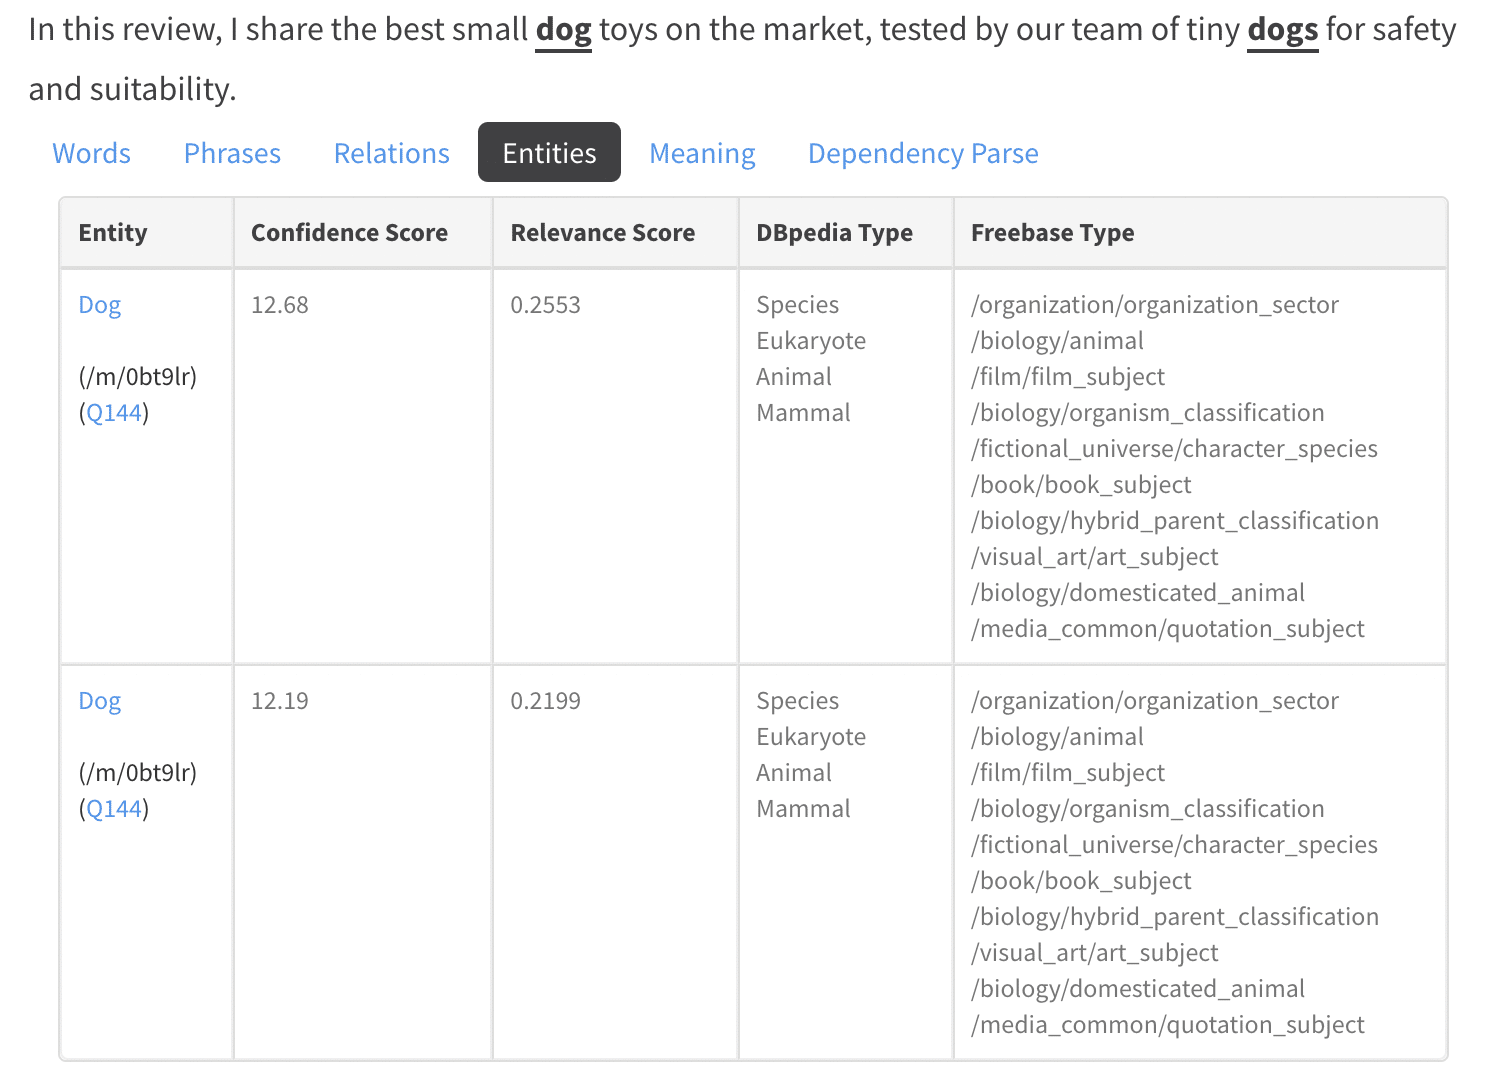The width and height of the screenshot is (1492, 1080).
Task: Click the DBpedia Type column header
Action: click(x=834, y=233)
